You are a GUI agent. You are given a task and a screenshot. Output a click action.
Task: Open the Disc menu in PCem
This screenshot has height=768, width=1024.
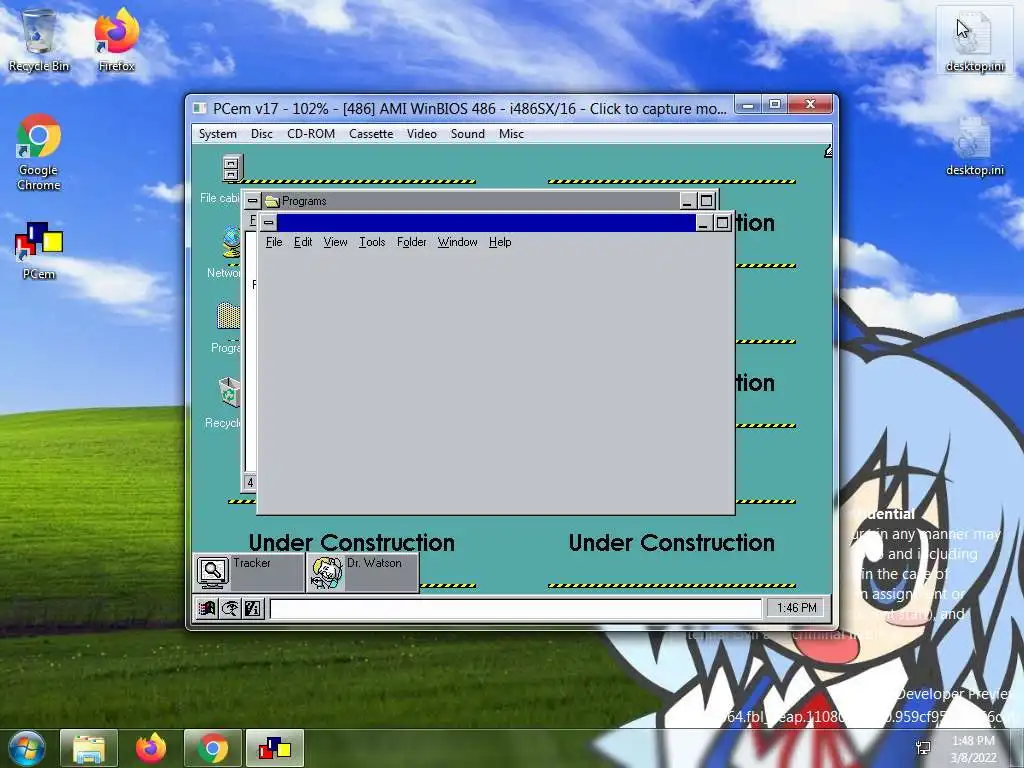[261, 134]
